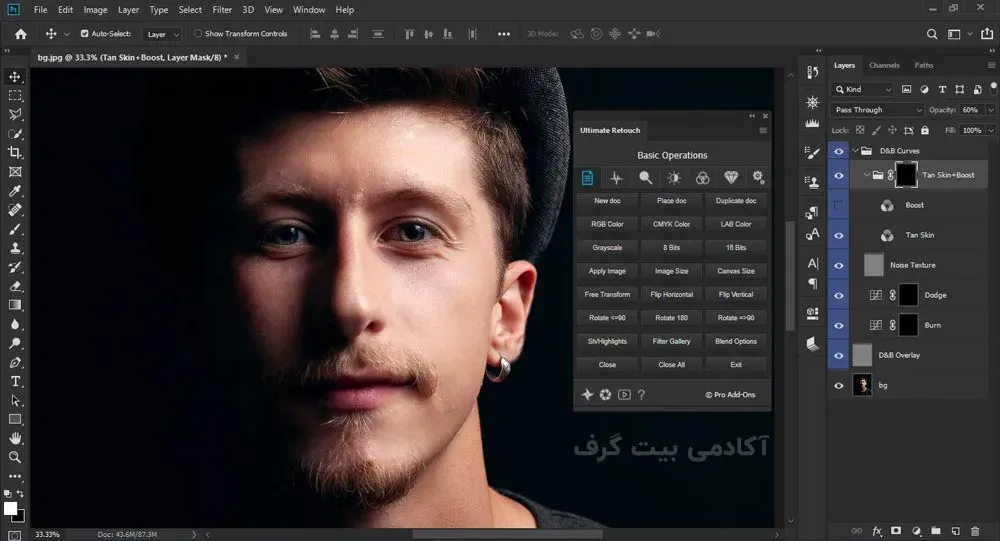Open the Fill dropdown arrow
1000x541 pixels.
pyautogui.click(x=991, y=130)
